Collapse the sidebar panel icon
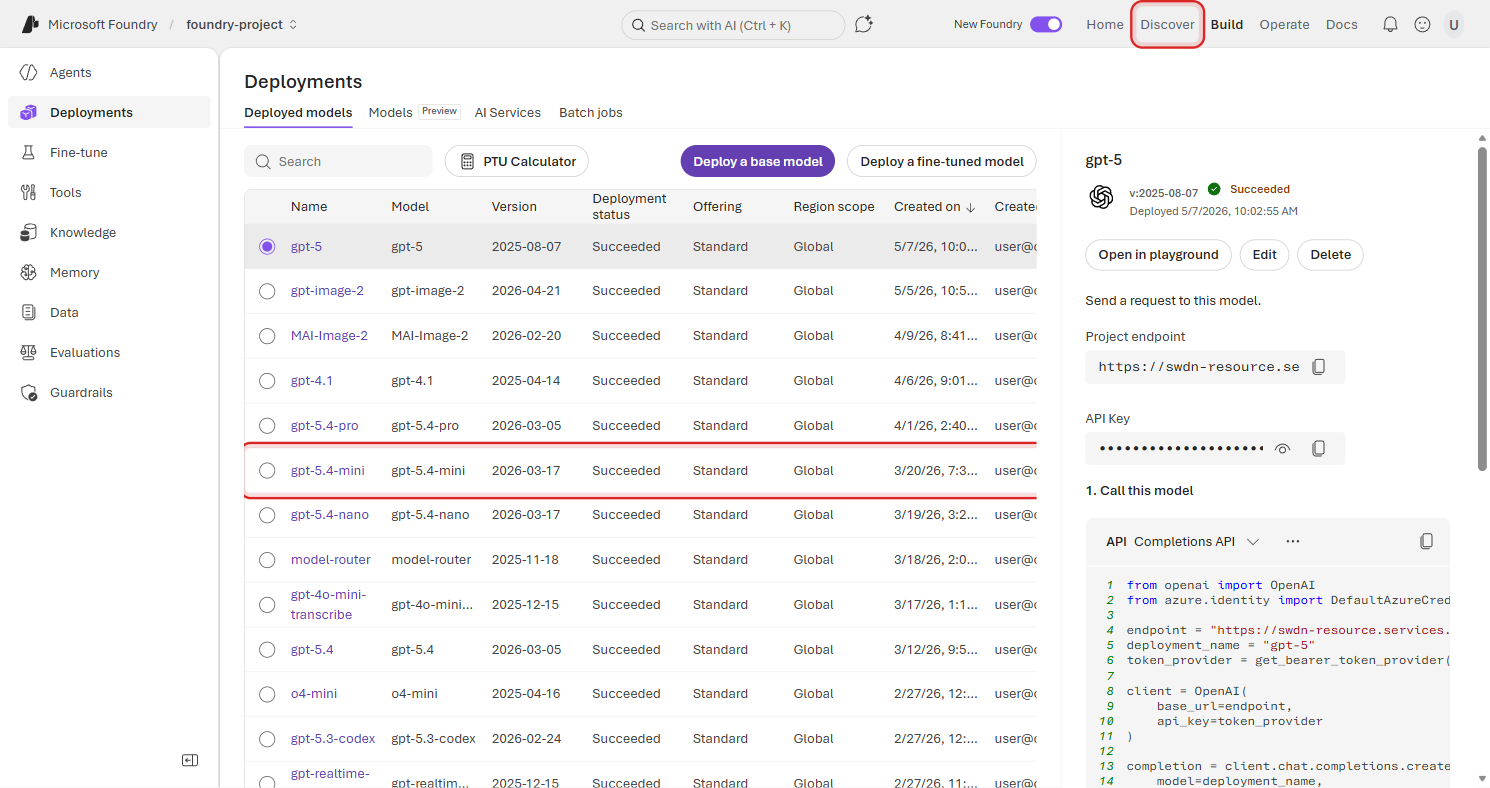This screenshot has width=1490, height=788. pos(190,760)
